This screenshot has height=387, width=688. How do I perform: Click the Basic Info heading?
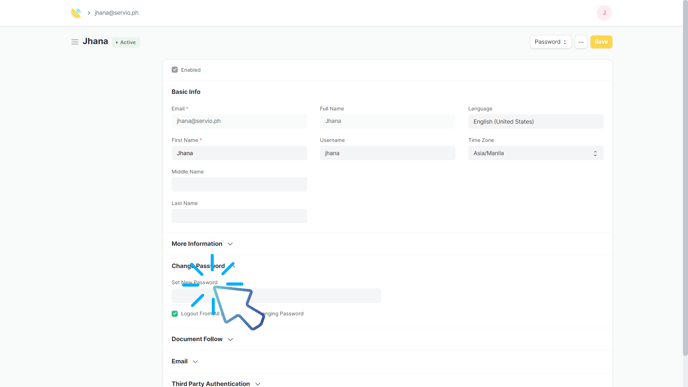pyautogui.click(x=186, y=92)
